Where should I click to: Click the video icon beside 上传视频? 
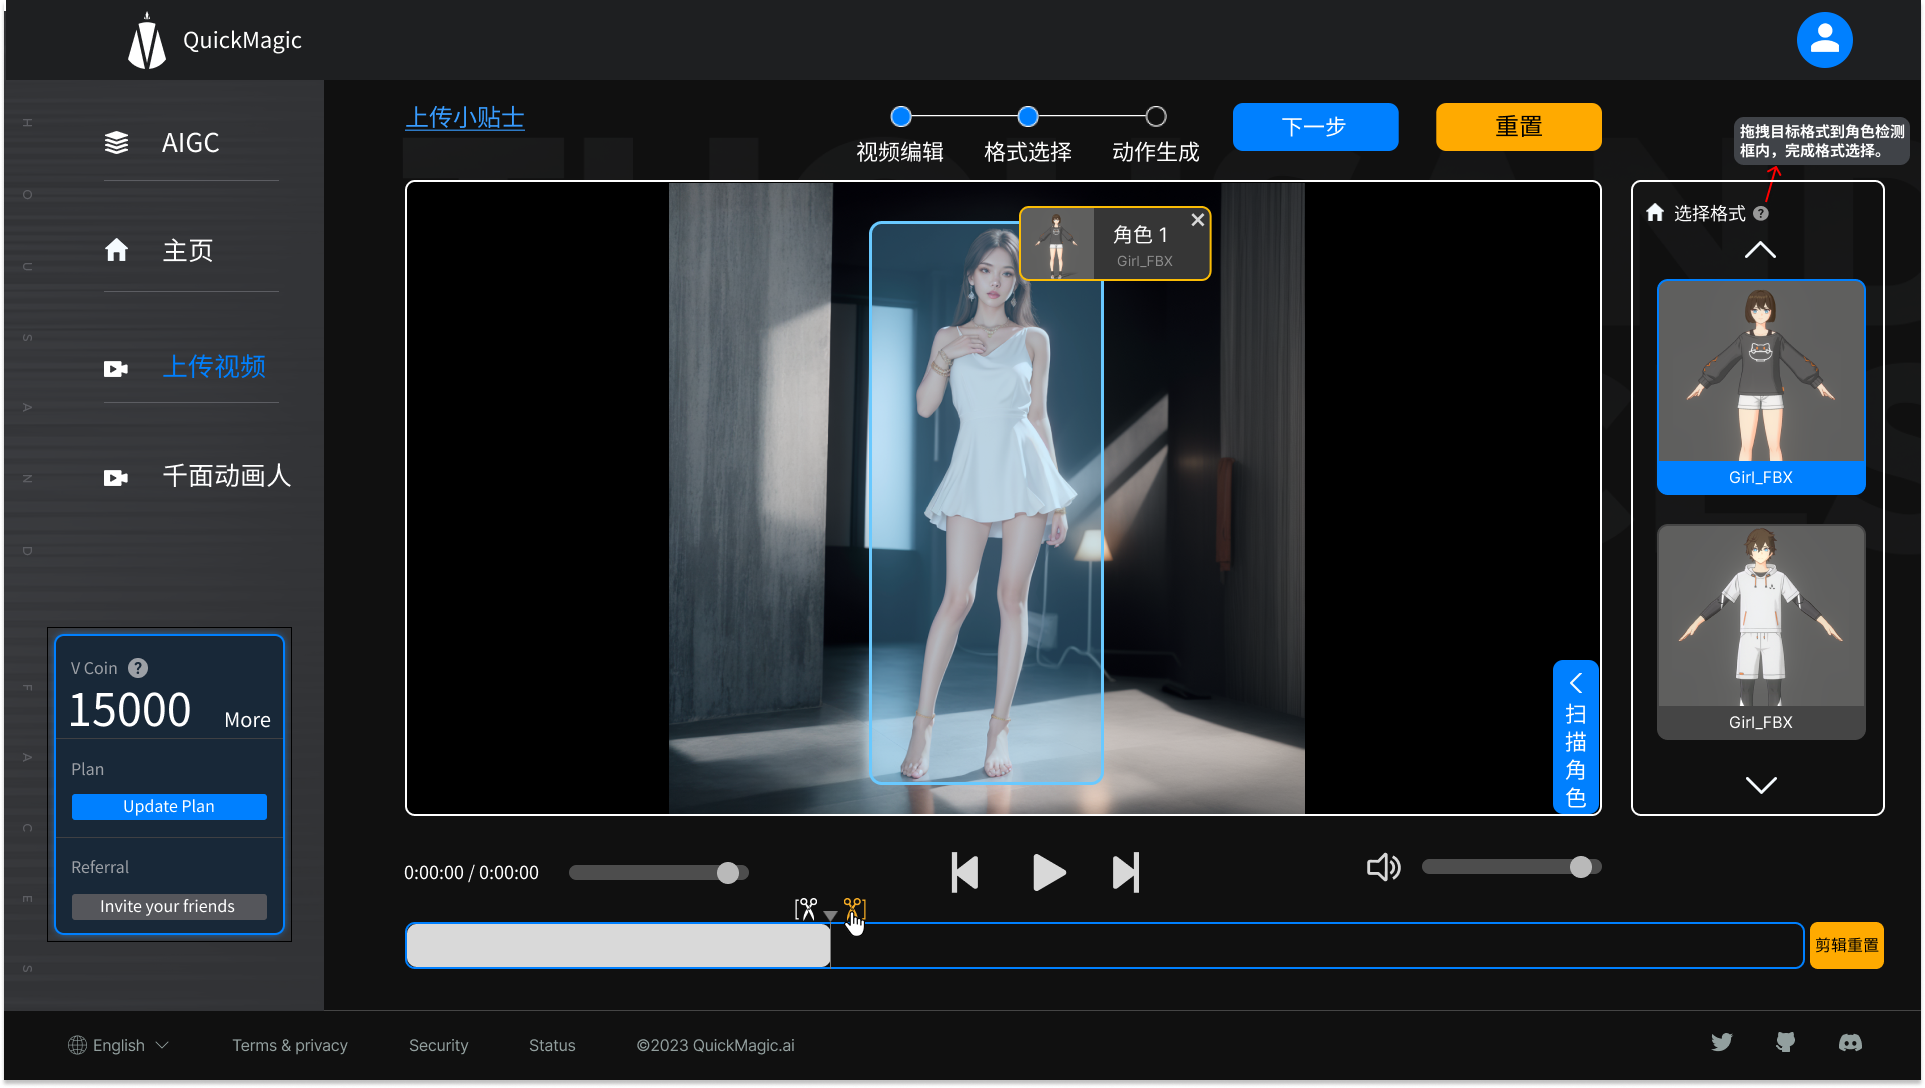click(x=116, y=369)
